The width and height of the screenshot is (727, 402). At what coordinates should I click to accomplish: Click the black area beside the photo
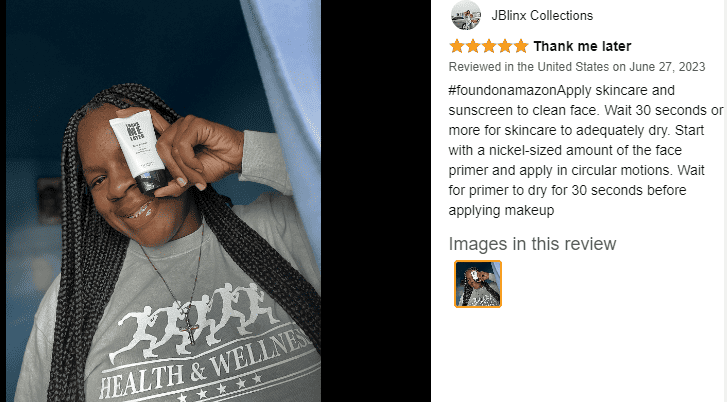tap(376, 201)
